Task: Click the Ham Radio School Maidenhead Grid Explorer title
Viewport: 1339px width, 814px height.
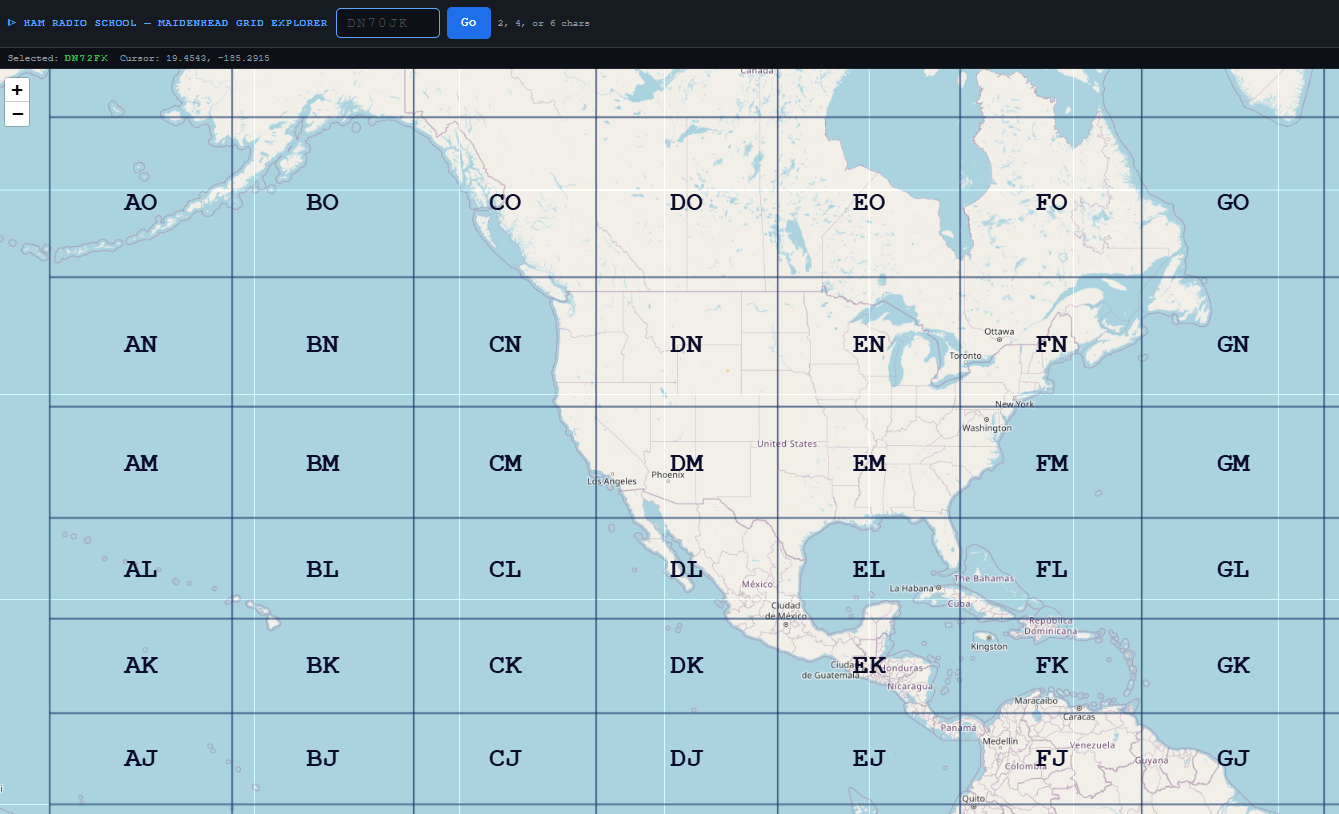Action: pyautogui.click(x=167, y=23)
